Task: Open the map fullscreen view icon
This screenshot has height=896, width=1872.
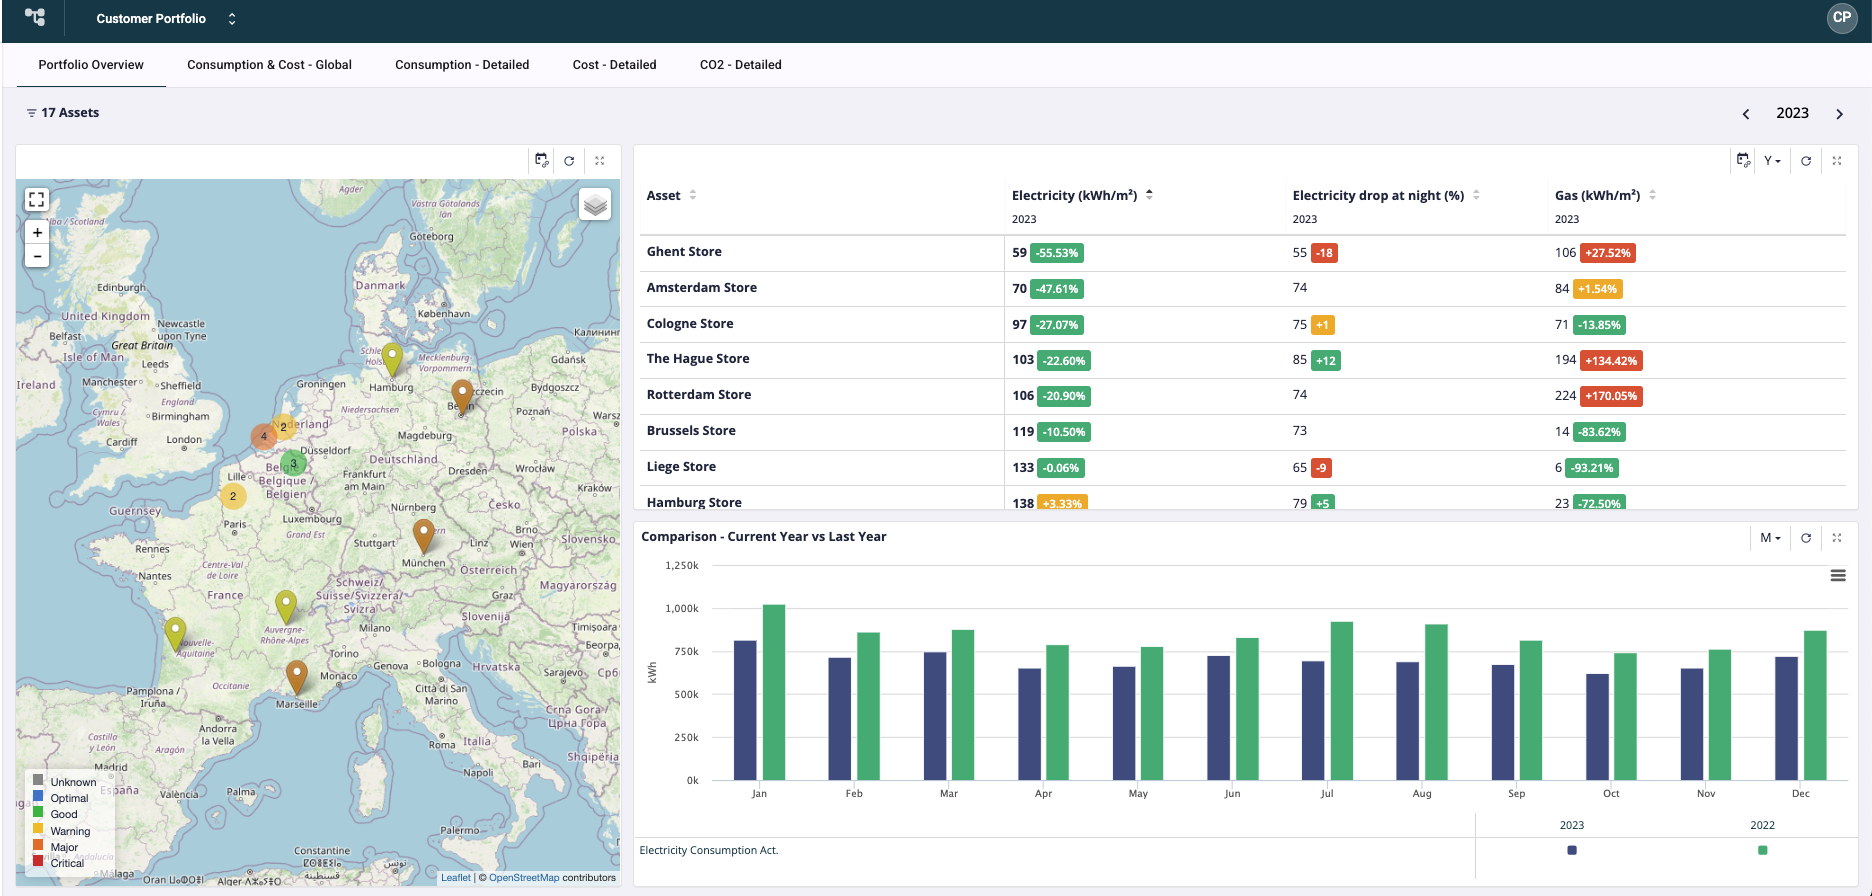Action: coord(36,200)
